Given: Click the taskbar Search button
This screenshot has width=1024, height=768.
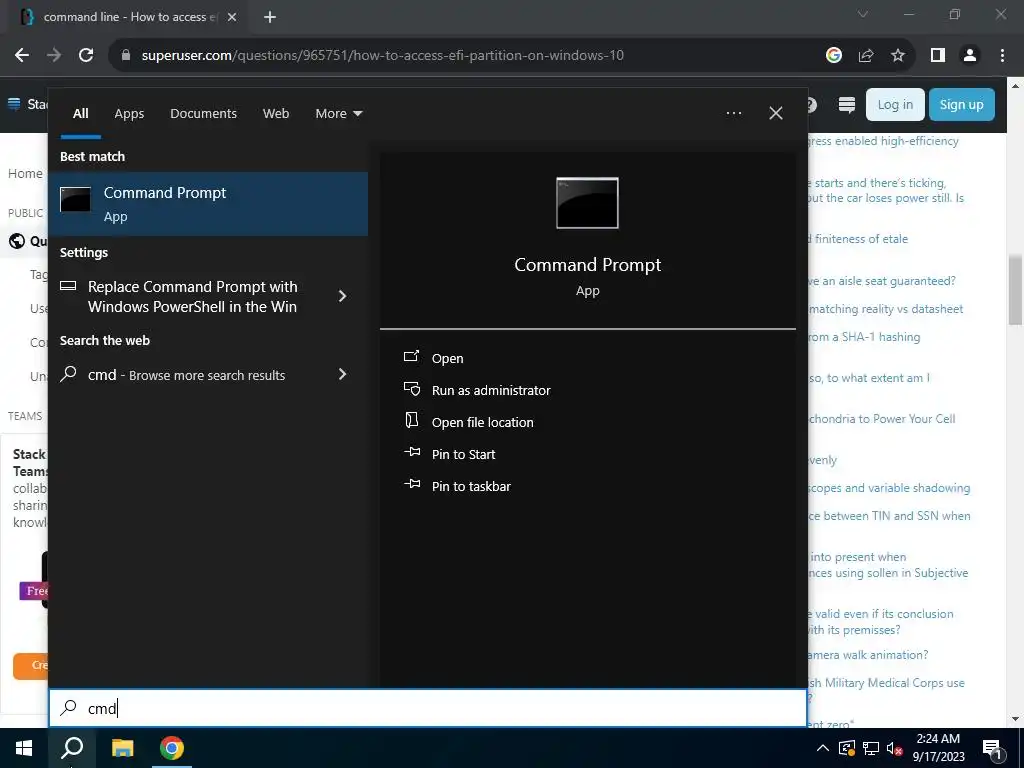Looking at the screenshot, I should [x=72, y=748].
